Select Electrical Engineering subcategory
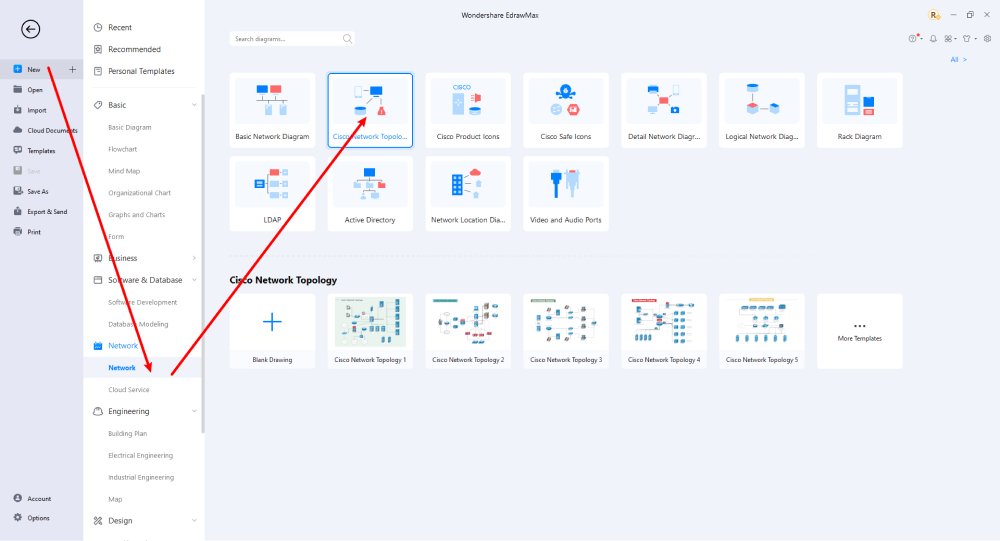Image resolution: width=1000 pixels, height=541 pixels. tap(140, 456)
